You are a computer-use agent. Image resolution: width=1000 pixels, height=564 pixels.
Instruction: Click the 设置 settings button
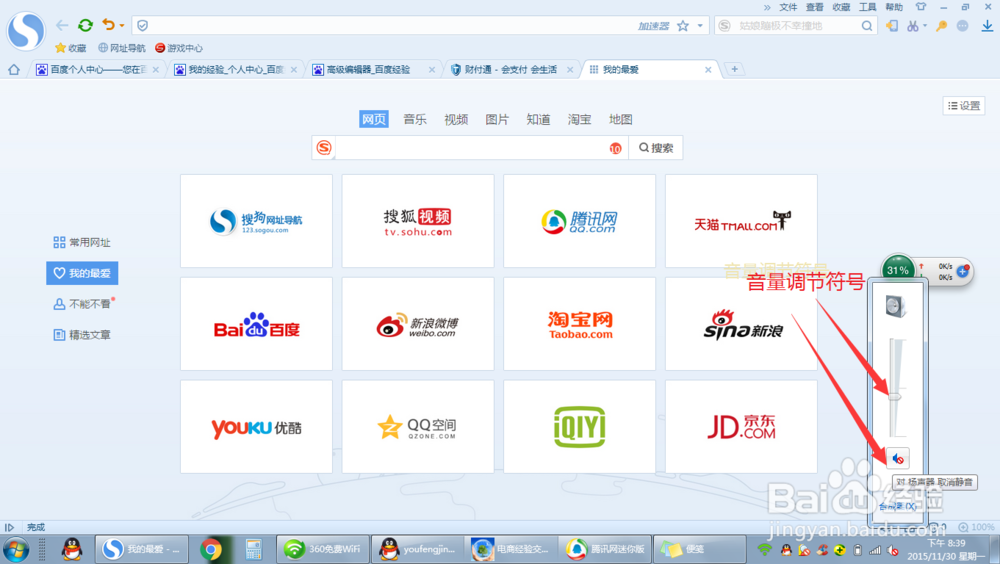point(964,106)
